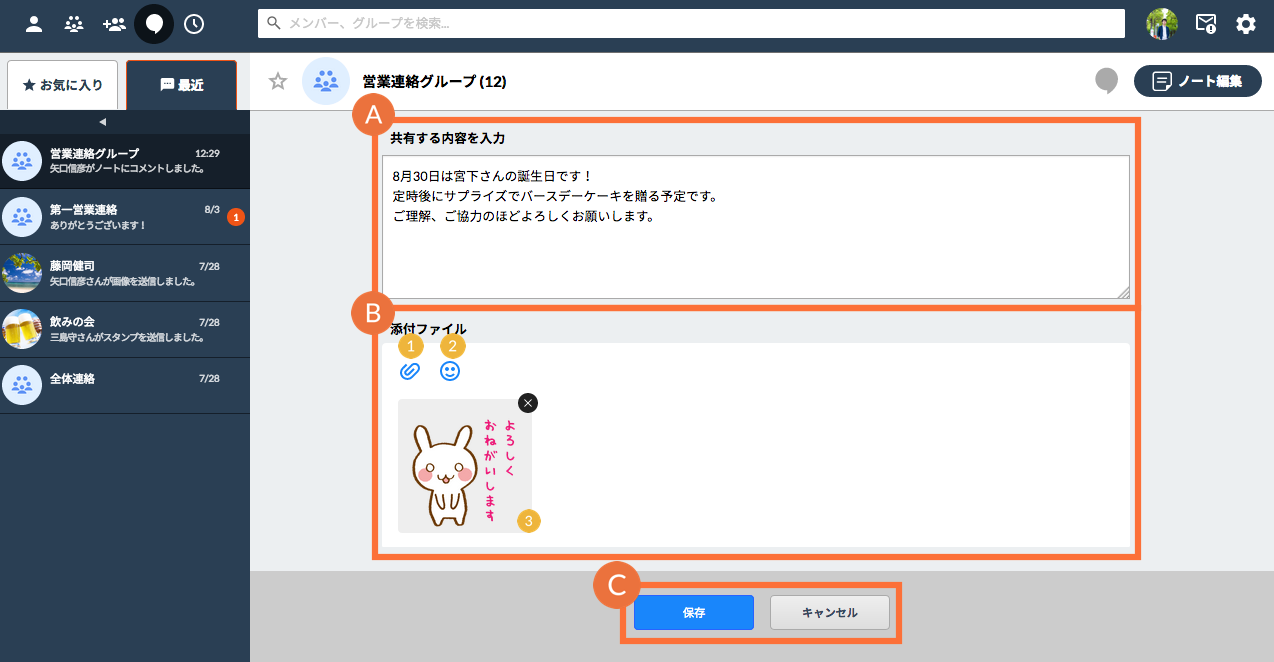Open the settings gear icon
The height and width of the screenshot is (662, 1274).
[1246, 24]
